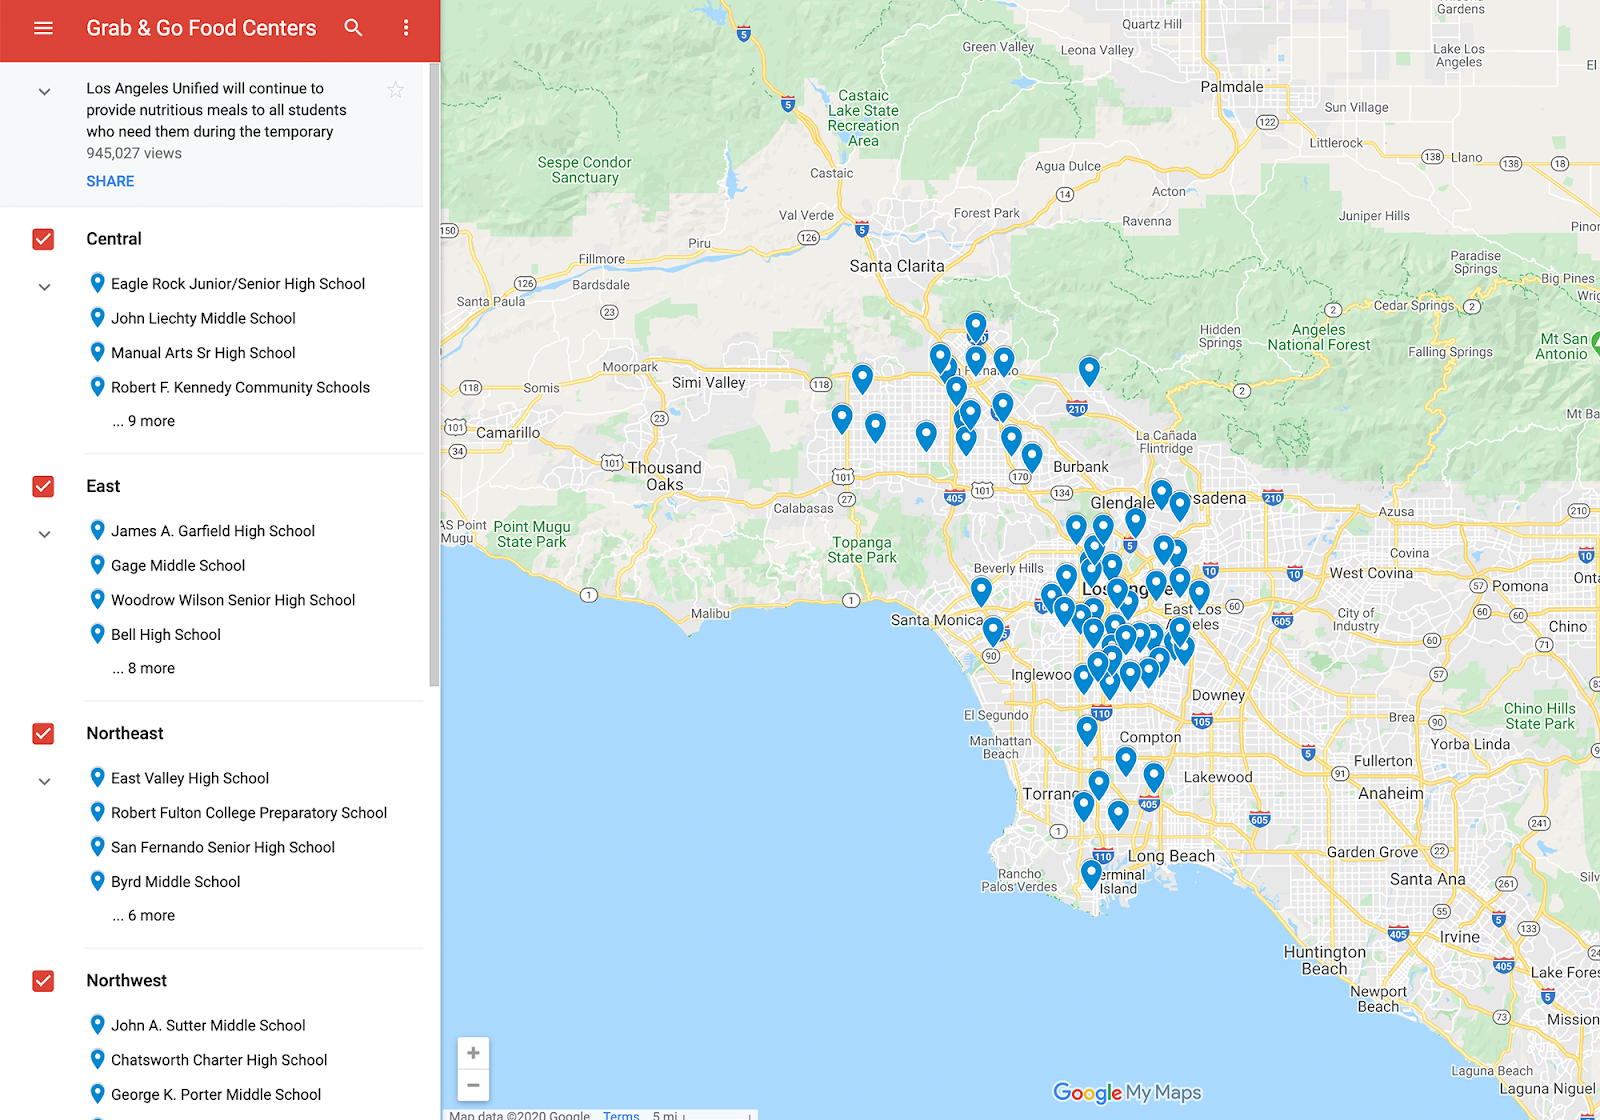This screenshot has height=1120, width=1600.
Task: Select John Liechty Middle School
Action: (x=203, y=318)
